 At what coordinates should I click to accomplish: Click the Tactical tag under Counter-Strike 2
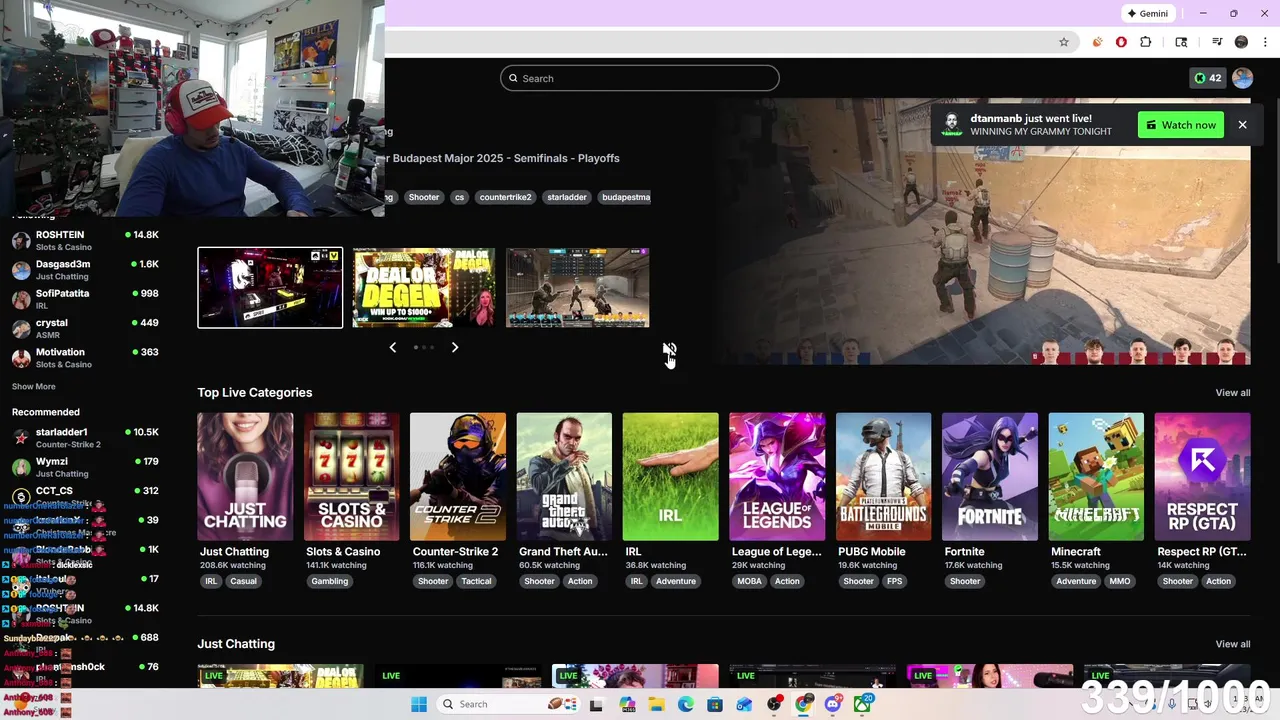point(476,581)
